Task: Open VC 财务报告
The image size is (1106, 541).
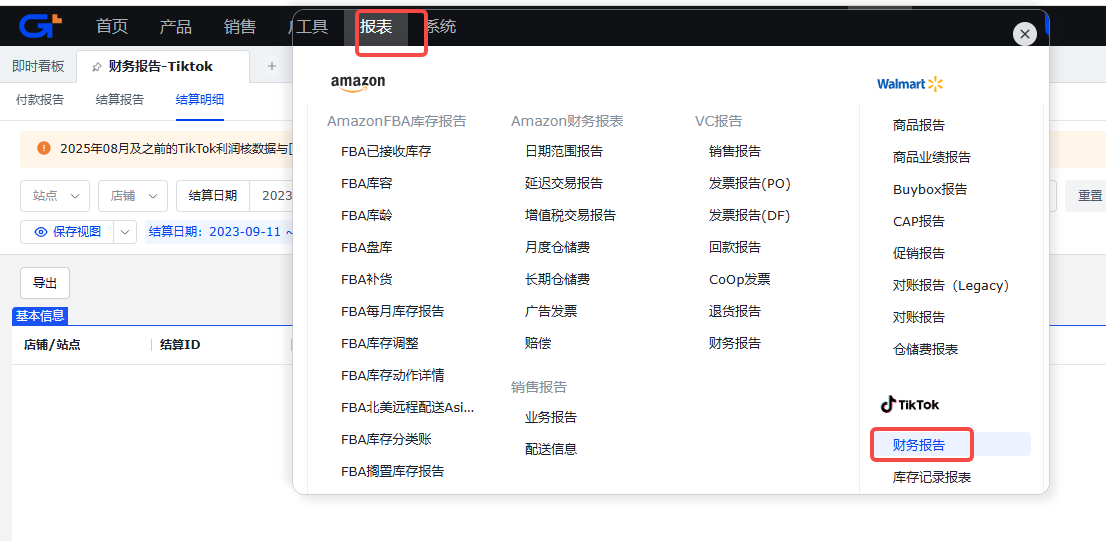Action: click(x=735, y=344)
